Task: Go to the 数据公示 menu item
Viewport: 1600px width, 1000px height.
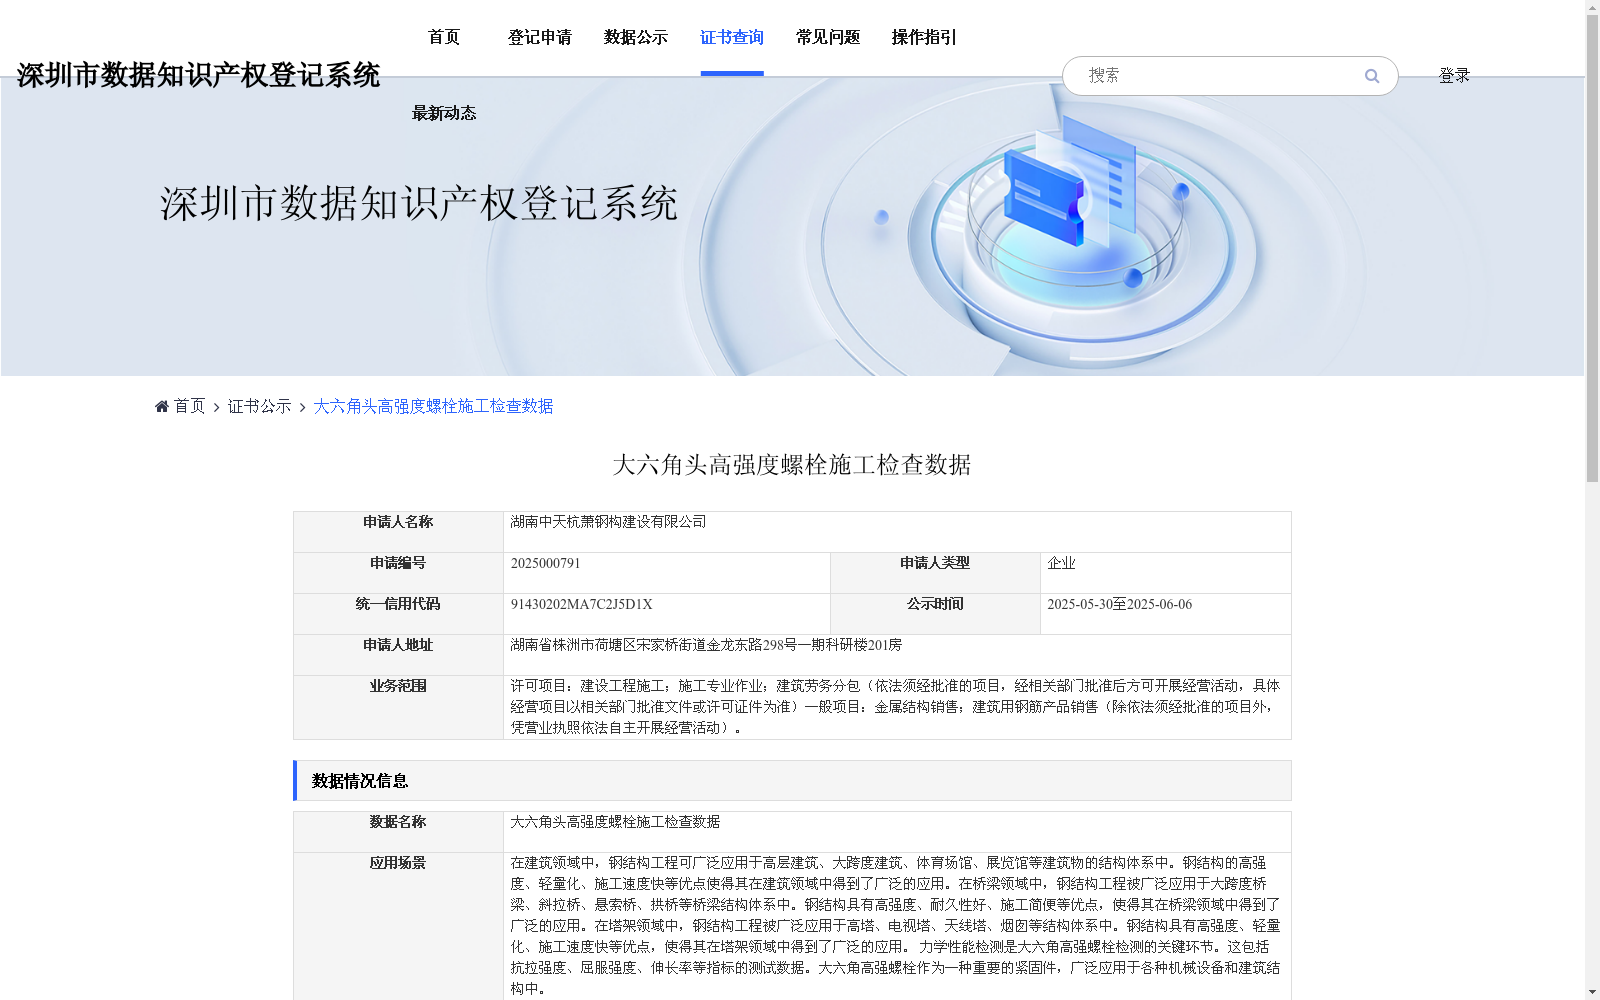Action: (x=636, y=37)
